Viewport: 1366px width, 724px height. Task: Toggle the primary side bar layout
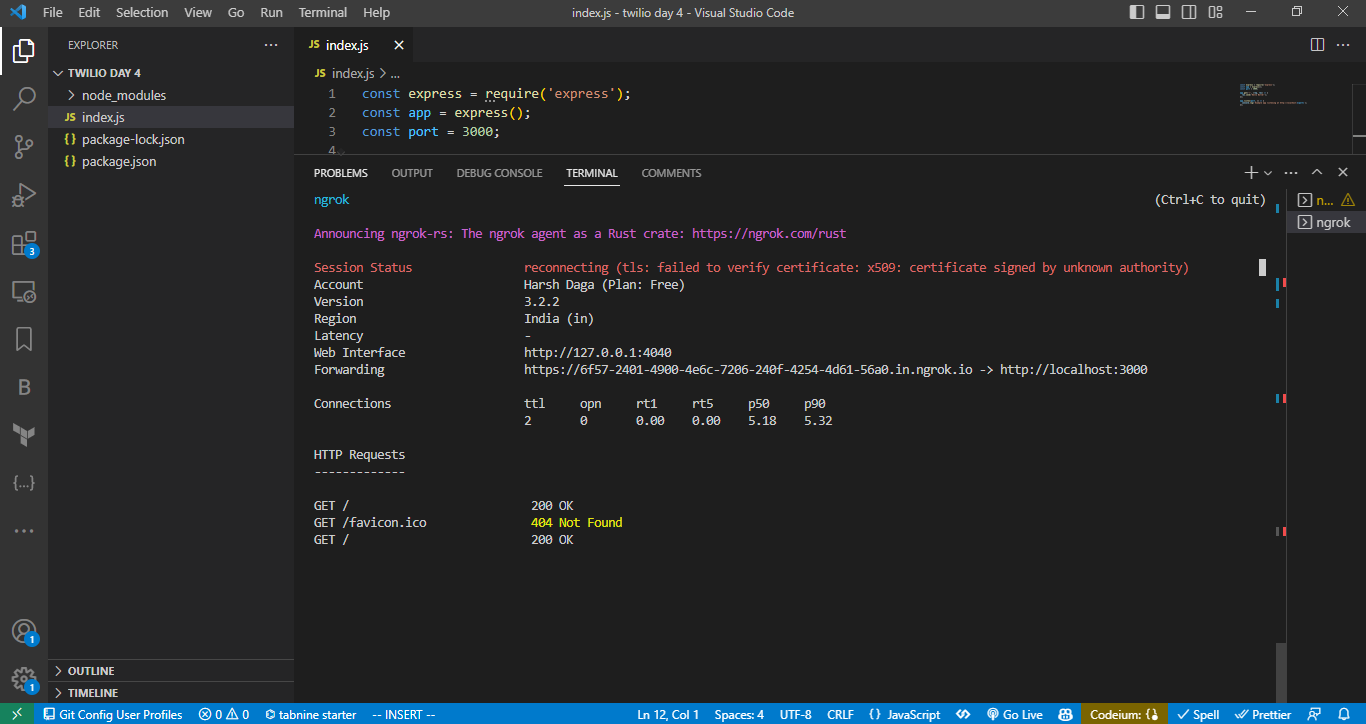coord(1137,12)
